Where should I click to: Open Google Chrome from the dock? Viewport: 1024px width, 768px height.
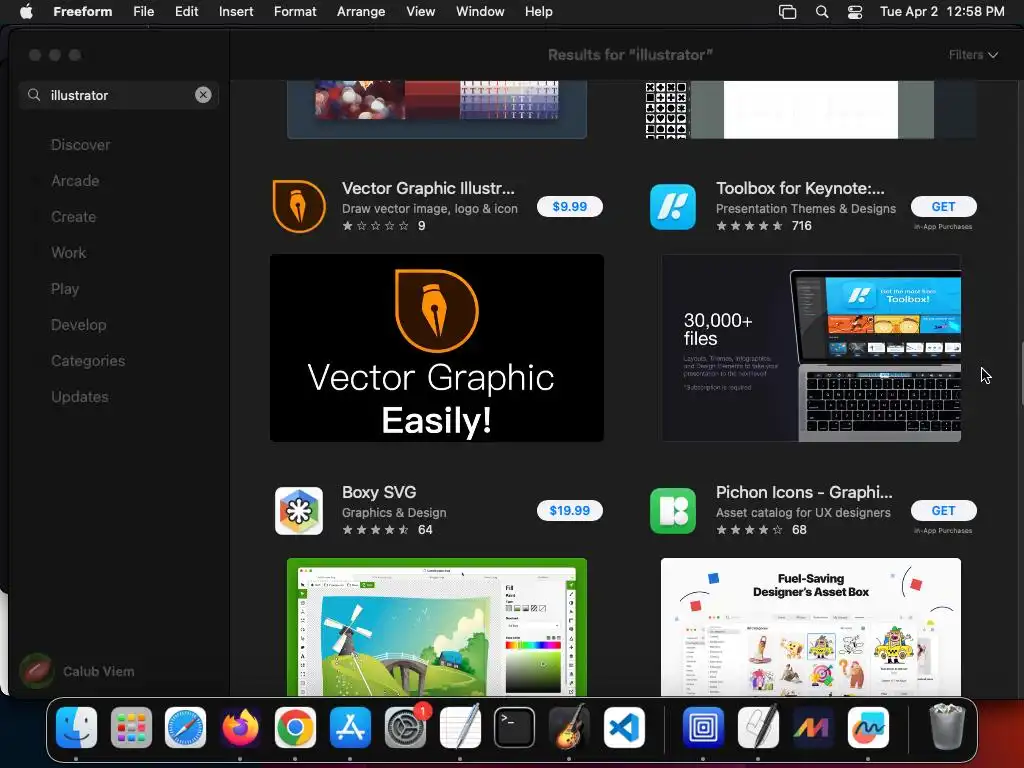click(295, 727)
